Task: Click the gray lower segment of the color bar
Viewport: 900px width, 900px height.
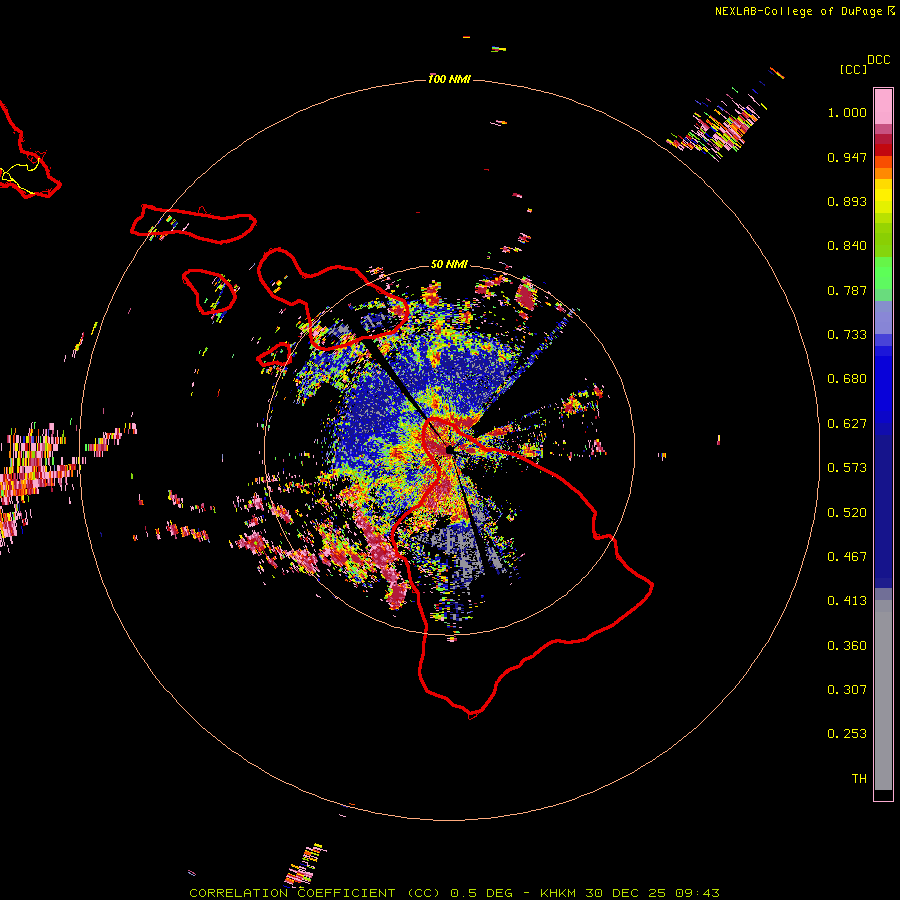Action: point(883,695)
